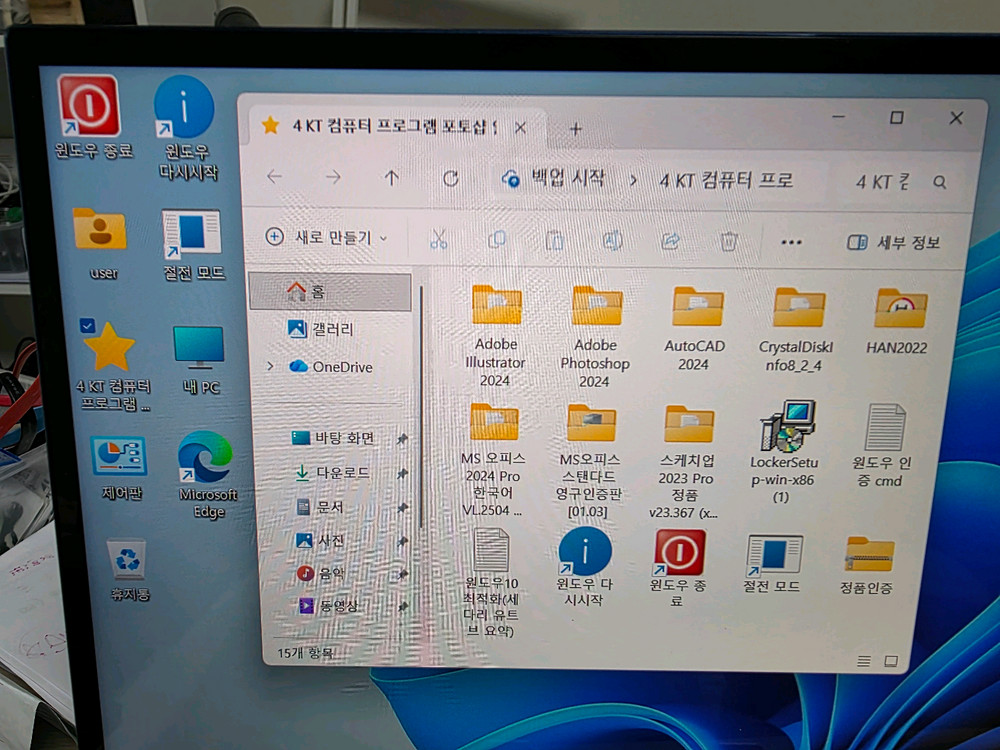Select the Delete trash icon in the toolbar
Viewport: 1000px width, 750px height.
pyautogui.click(x=729, y=242)
